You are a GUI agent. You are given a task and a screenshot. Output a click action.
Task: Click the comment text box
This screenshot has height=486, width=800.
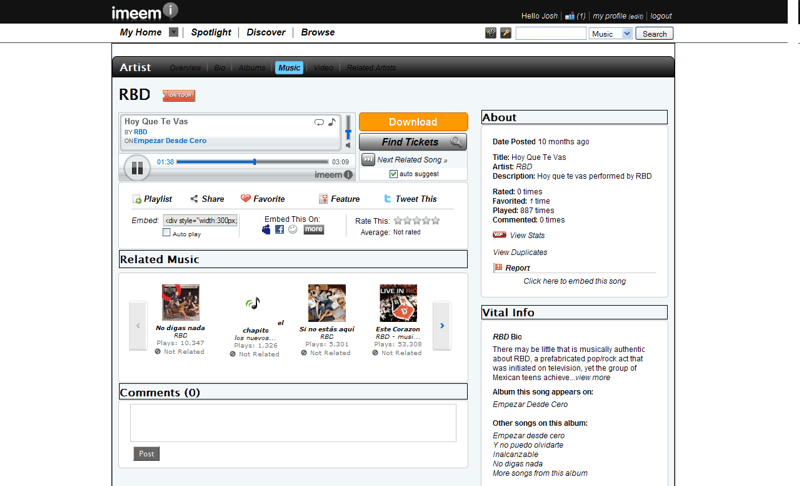point(293,423)
